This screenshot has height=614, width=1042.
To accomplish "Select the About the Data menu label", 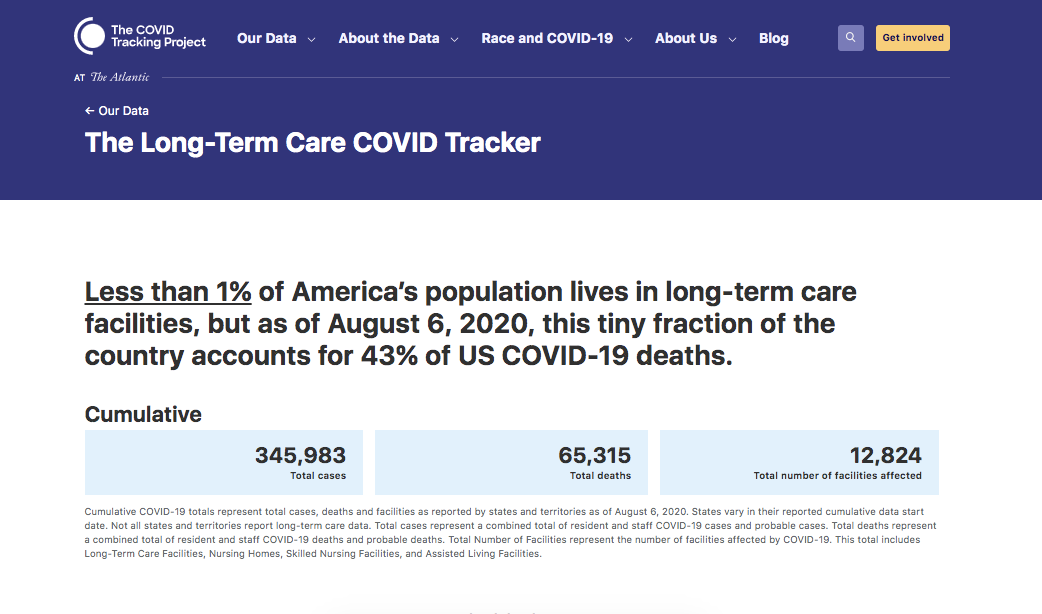I will pyautogui.click(x=389, y=38).
